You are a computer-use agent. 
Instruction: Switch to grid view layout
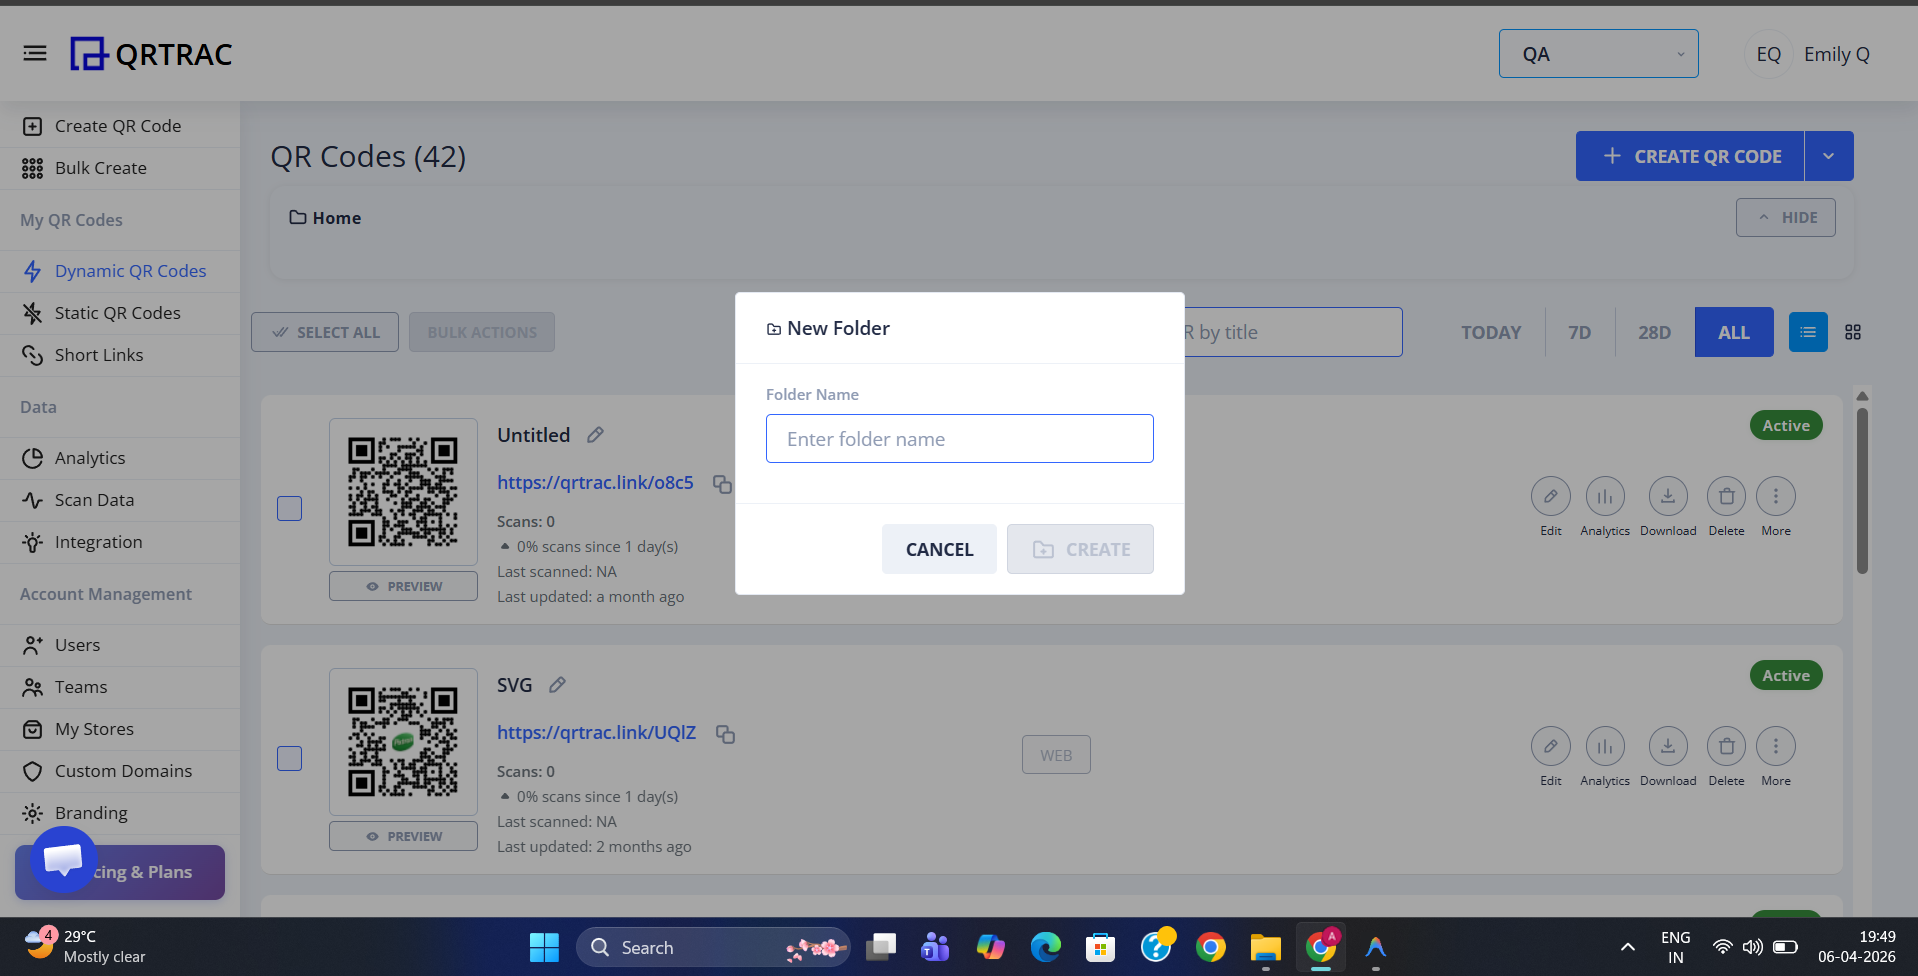pos(1853,331)
